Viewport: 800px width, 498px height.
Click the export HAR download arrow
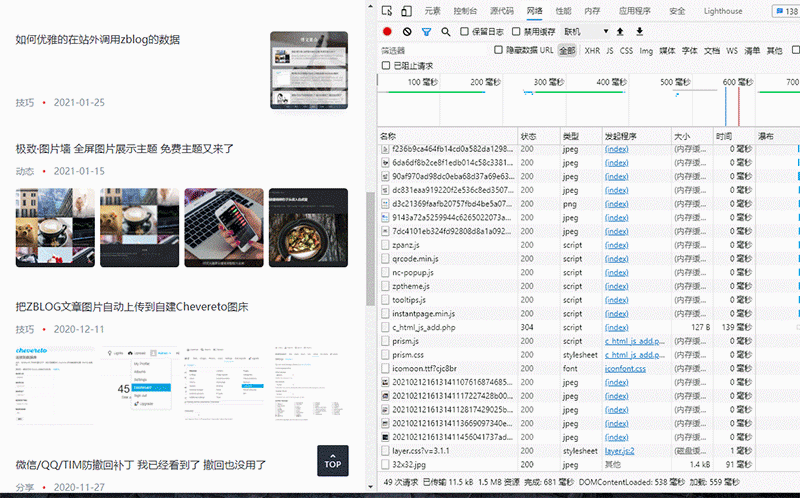coord(639,32)
